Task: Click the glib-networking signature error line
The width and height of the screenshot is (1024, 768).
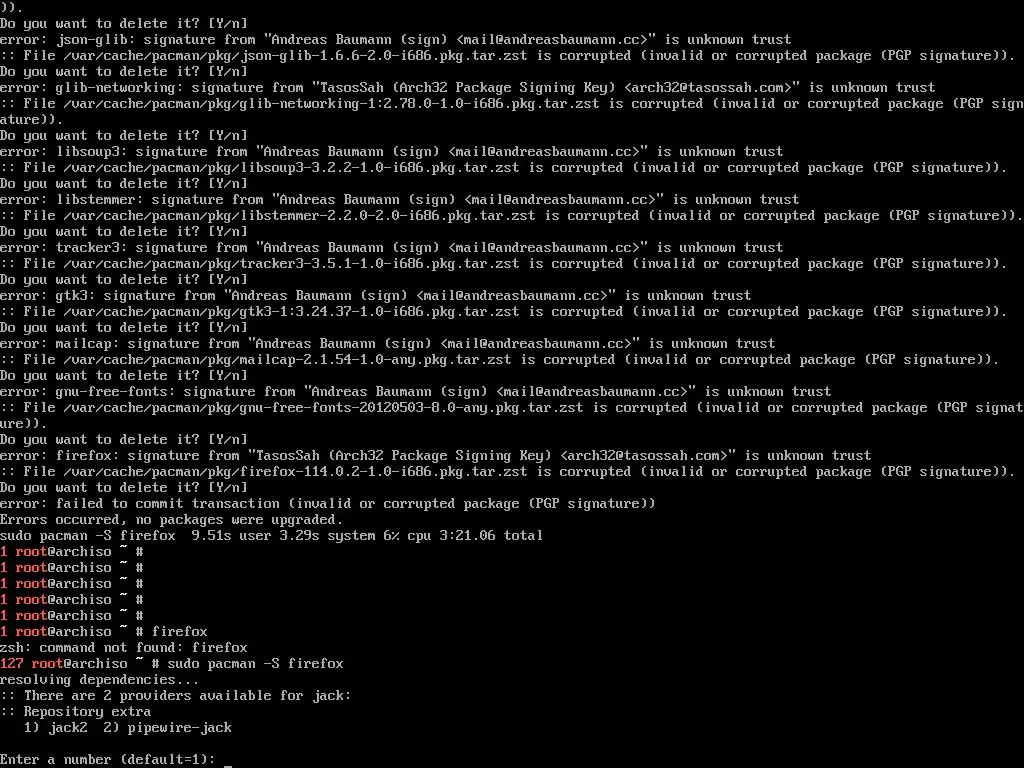Action: point(468,88)
